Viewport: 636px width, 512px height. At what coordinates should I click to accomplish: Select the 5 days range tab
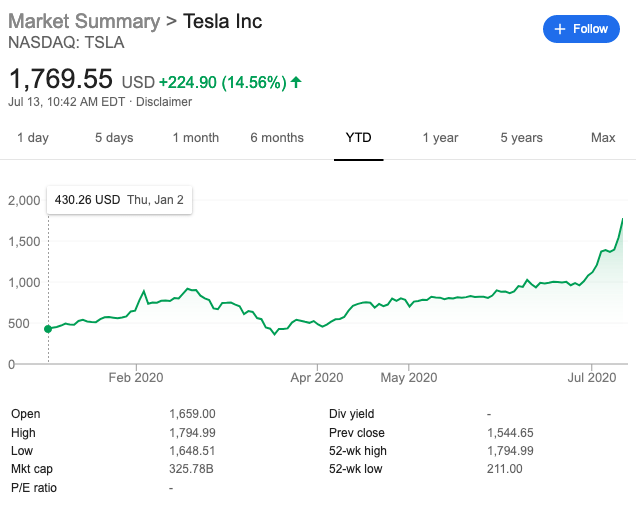tap(114, 137)
